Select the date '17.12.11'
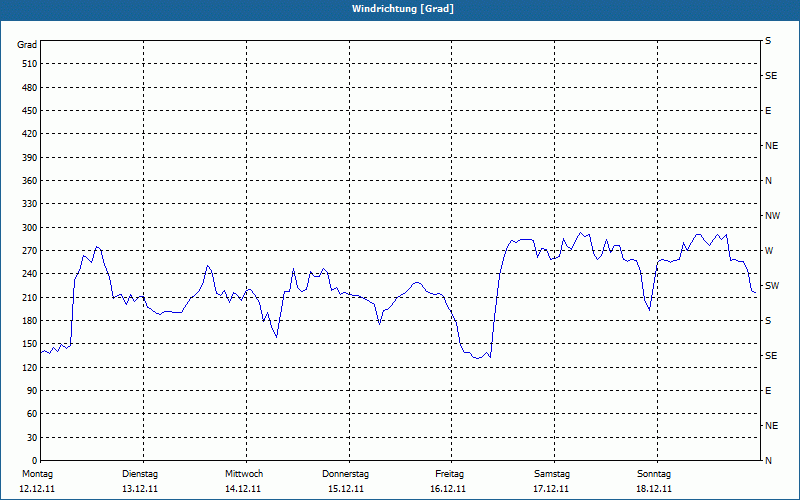The image size is (800, 500). (551, 489)
